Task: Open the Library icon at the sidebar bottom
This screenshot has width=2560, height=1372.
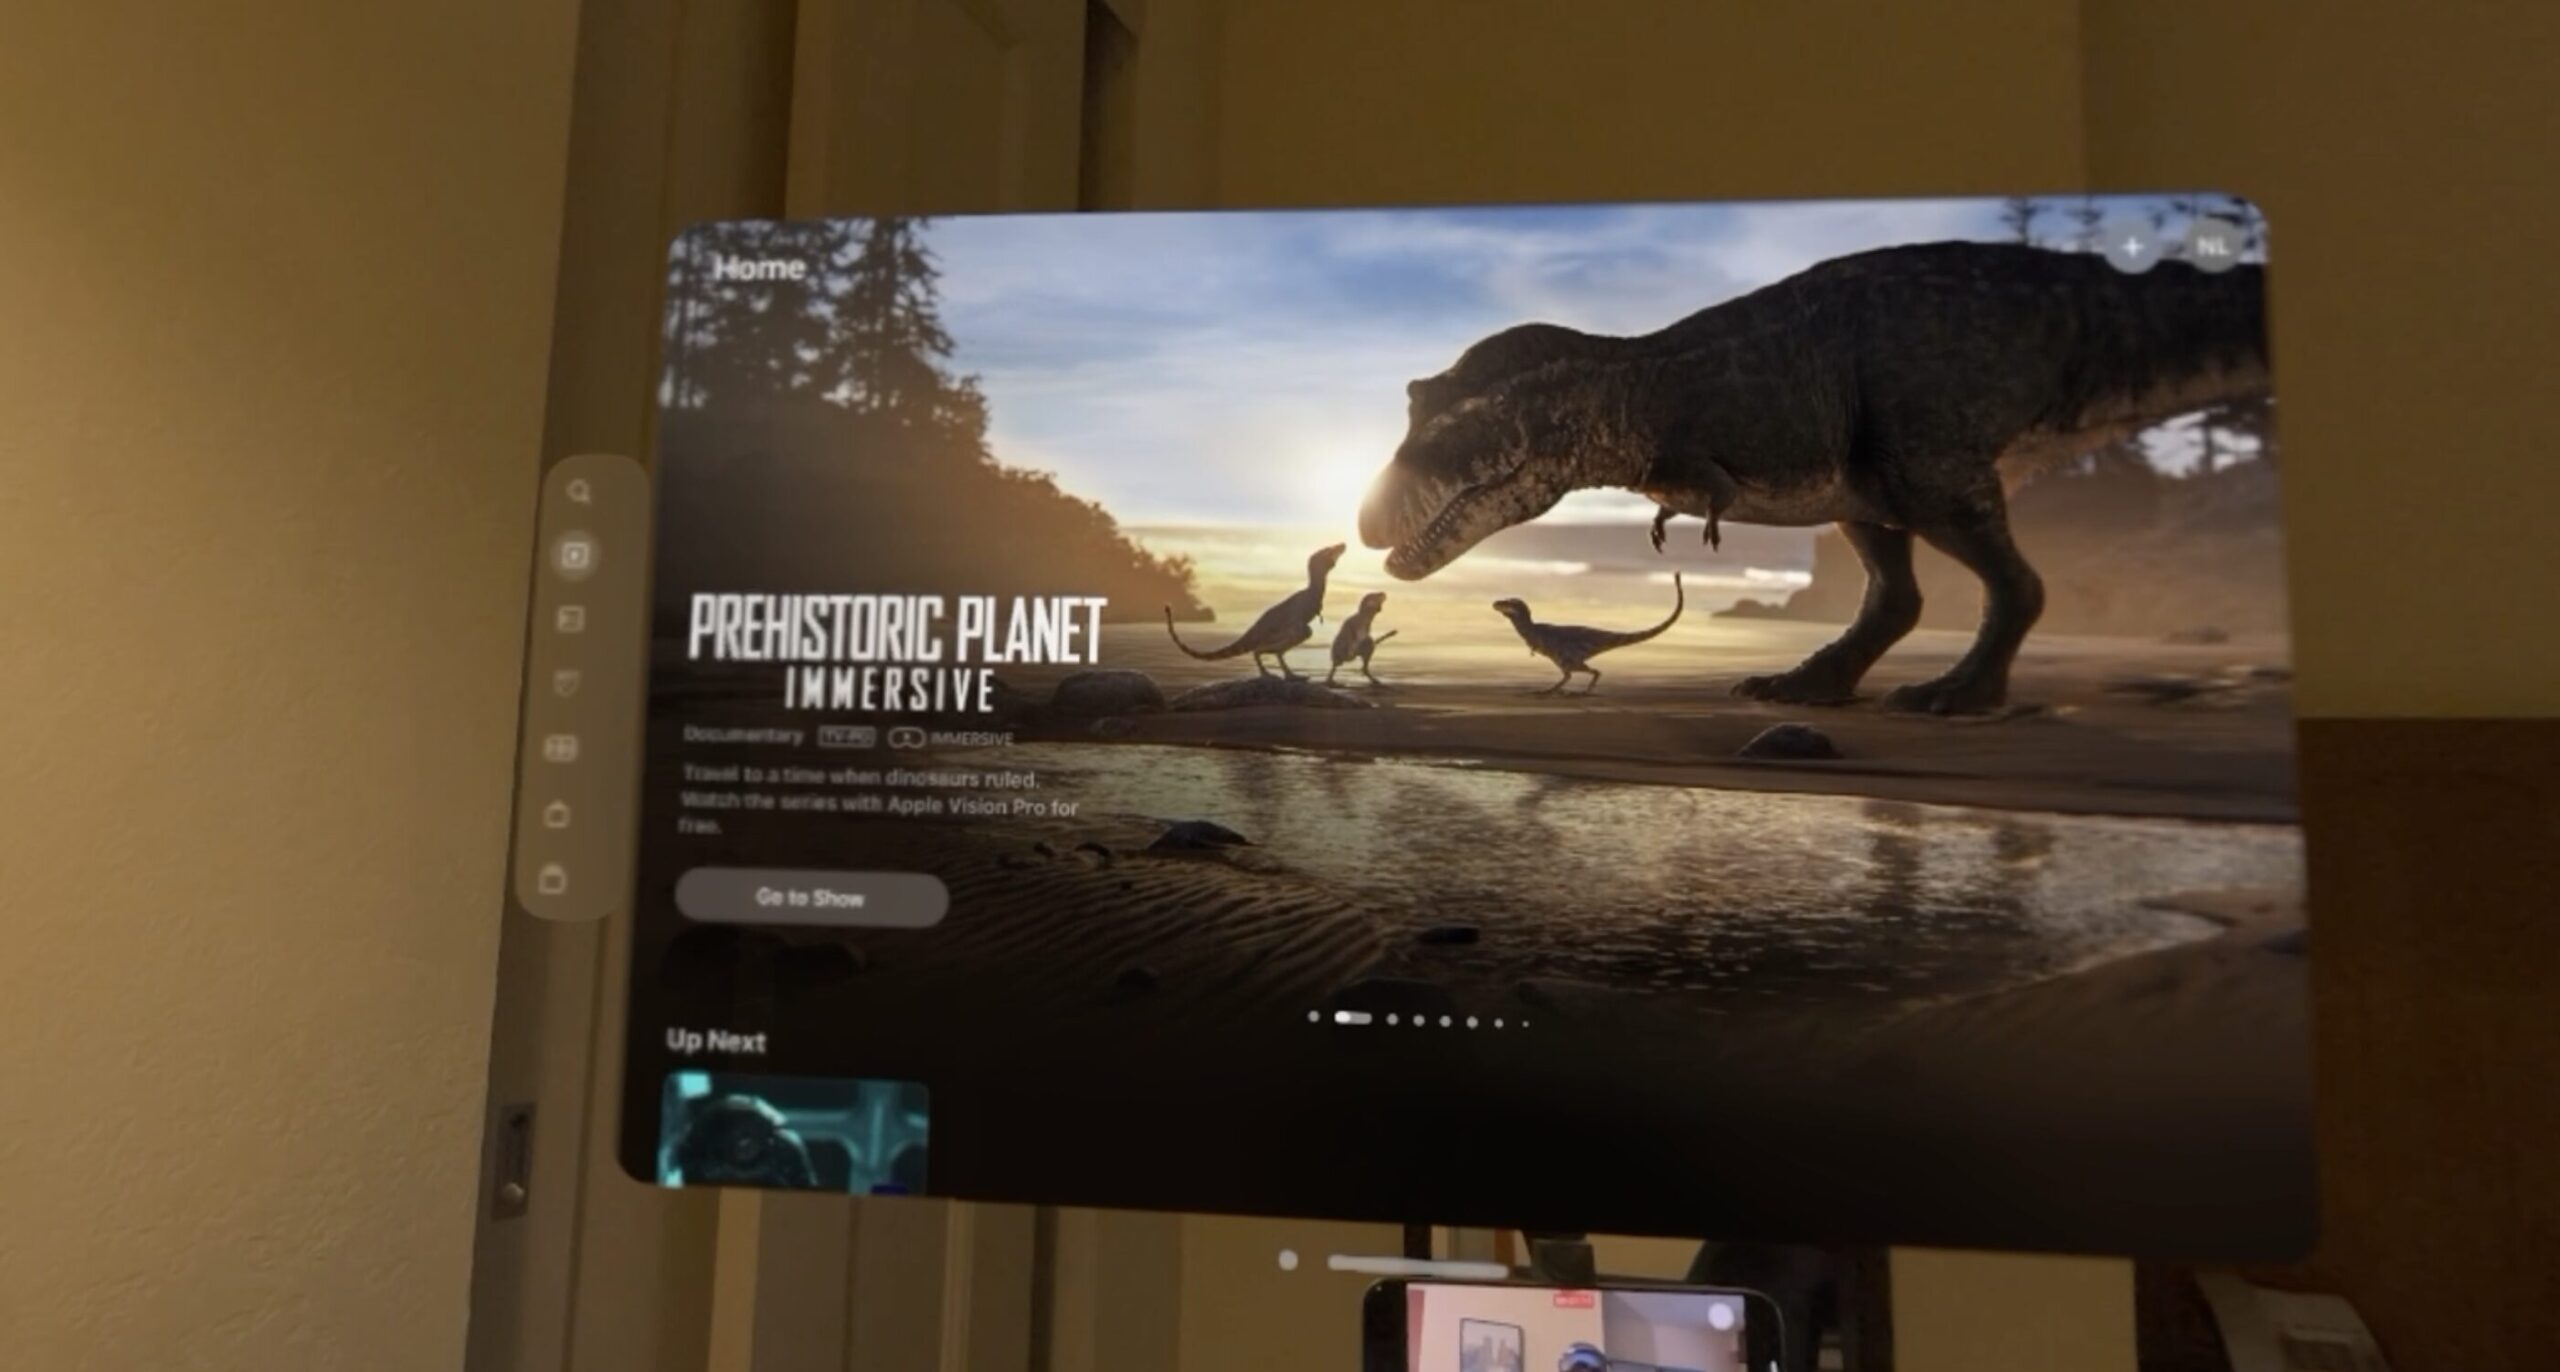Action: pyautogui.click(x=553, y=880)
